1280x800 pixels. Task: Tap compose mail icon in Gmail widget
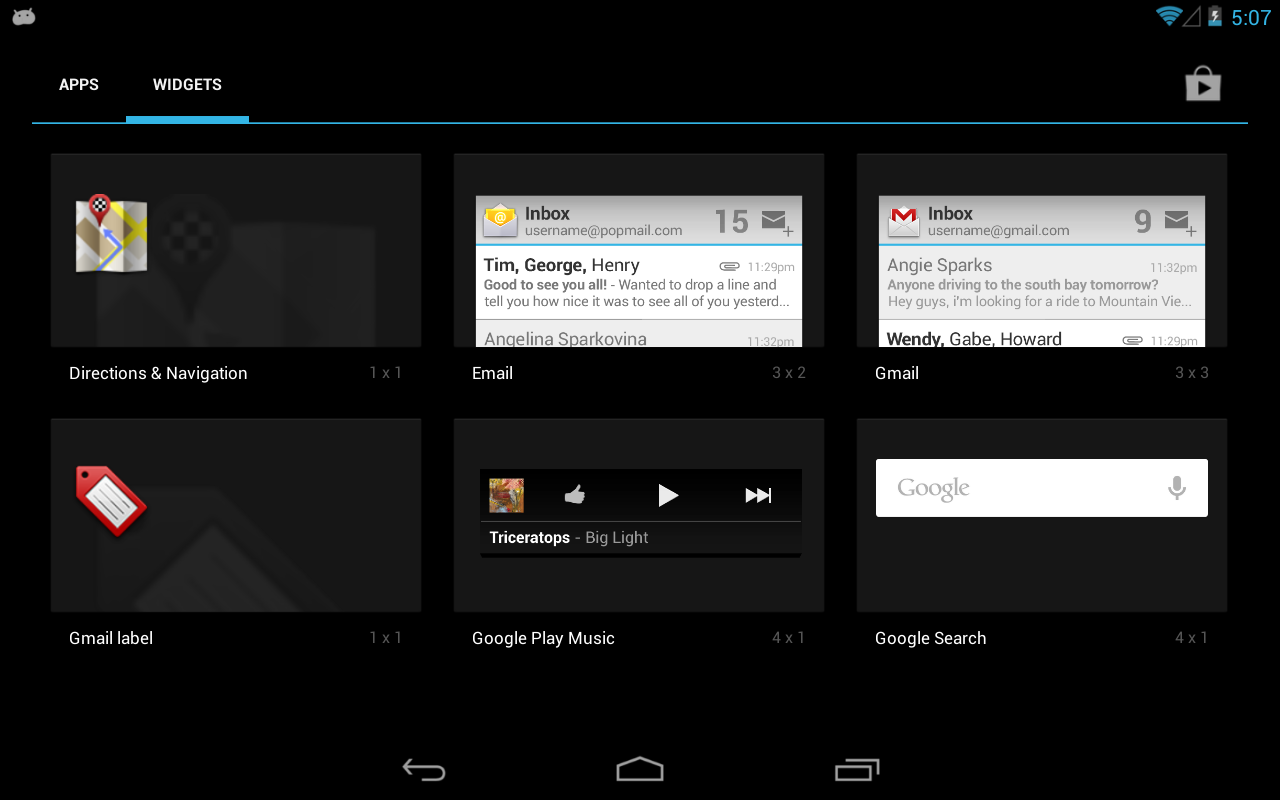coord(1180,222)
